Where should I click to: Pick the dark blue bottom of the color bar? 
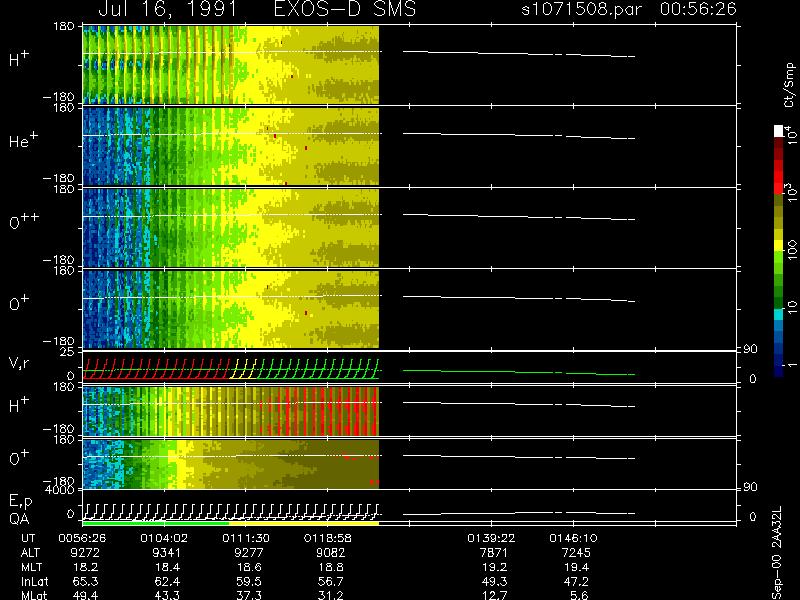click(779, 371)
